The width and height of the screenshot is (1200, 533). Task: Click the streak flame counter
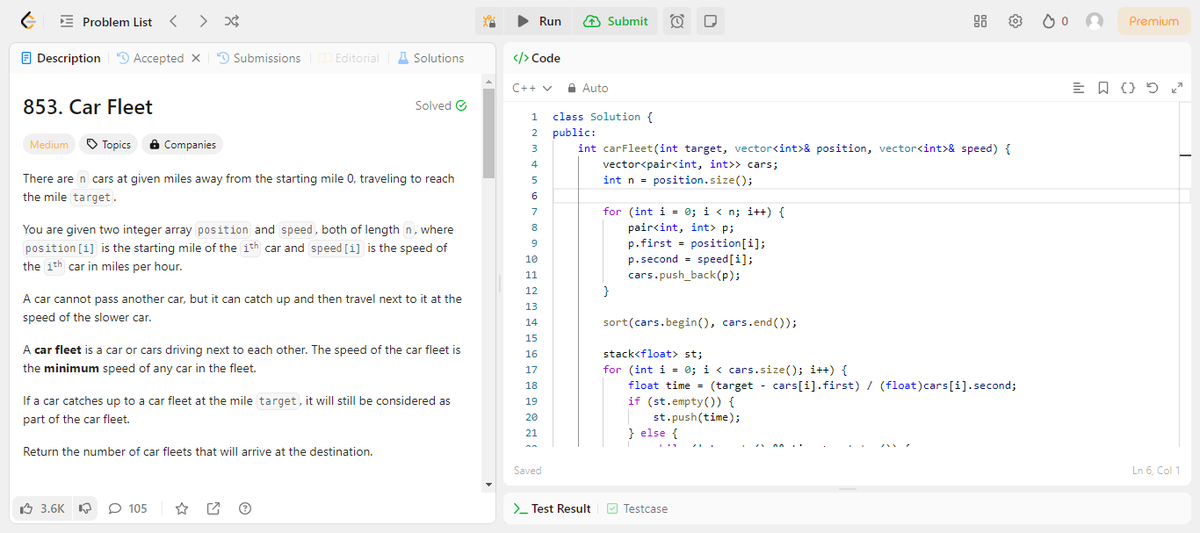click(x=1056, y=21)
